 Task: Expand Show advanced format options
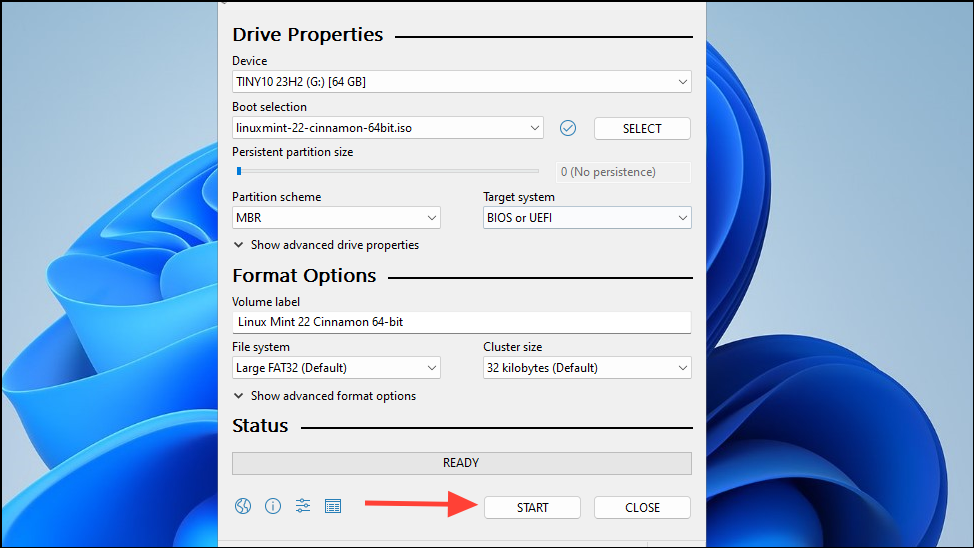click(x=325, y=396)
